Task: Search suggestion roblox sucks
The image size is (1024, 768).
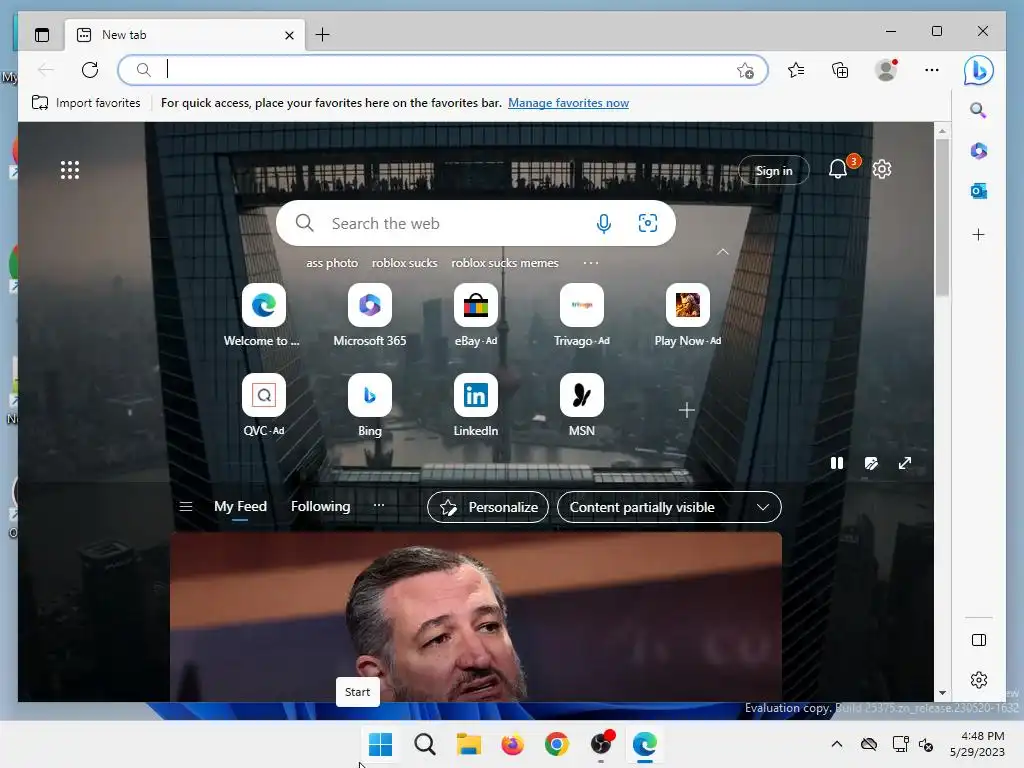Action: click(404, 263)
